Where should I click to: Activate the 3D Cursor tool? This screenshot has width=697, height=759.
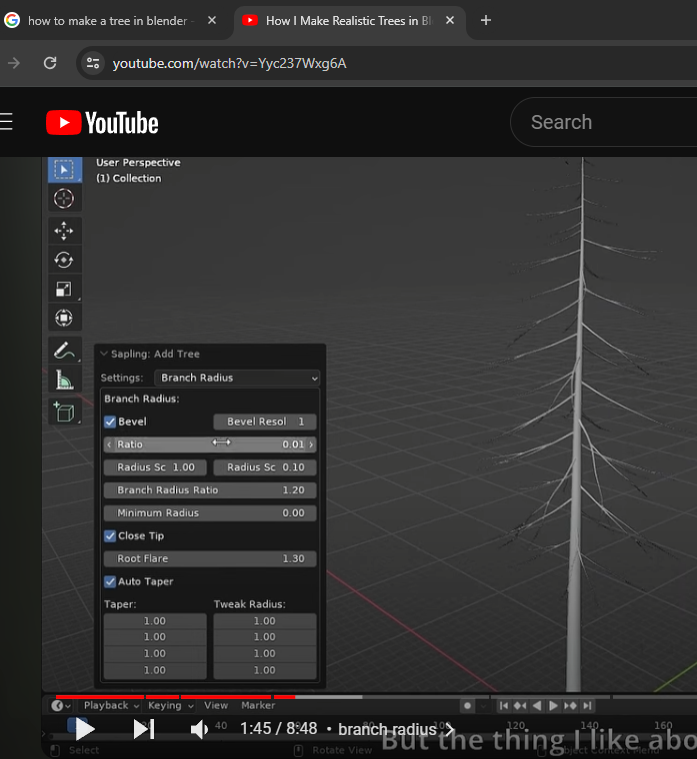64,198
